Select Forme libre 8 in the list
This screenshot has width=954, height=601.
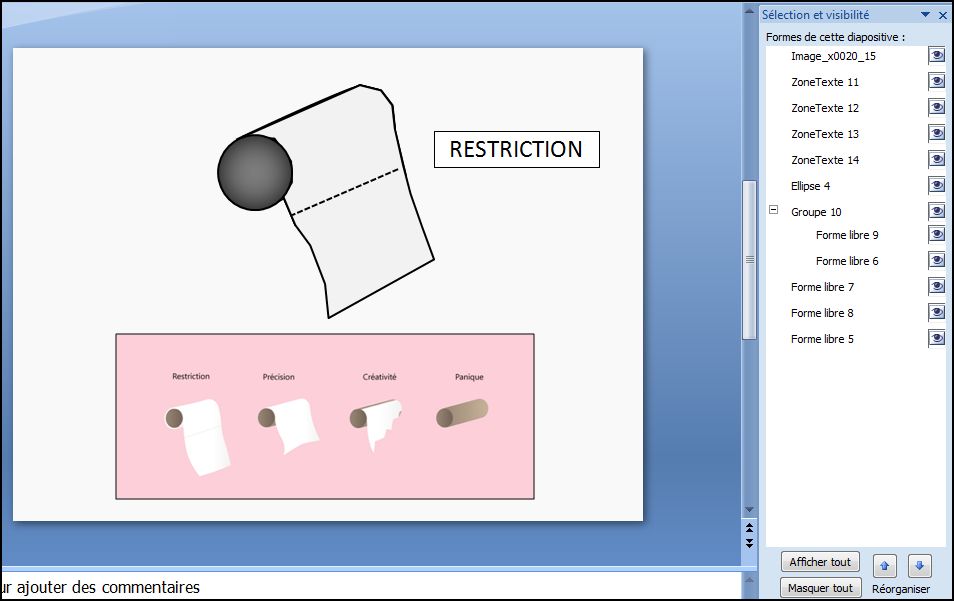click(x=822, y=313)
